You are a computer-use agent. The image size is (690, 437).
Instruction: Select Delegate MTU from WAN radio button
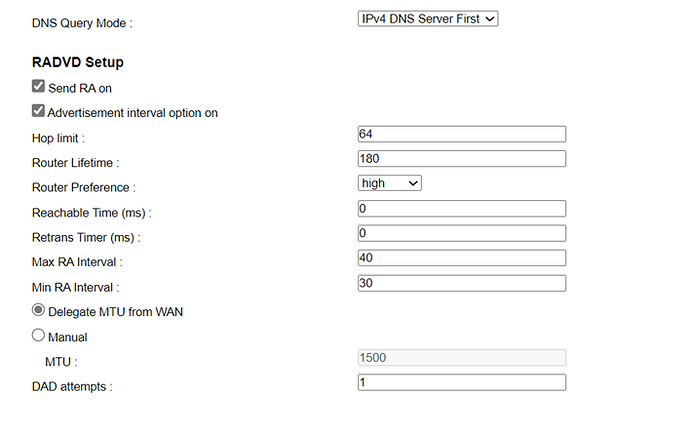(38, 310)
